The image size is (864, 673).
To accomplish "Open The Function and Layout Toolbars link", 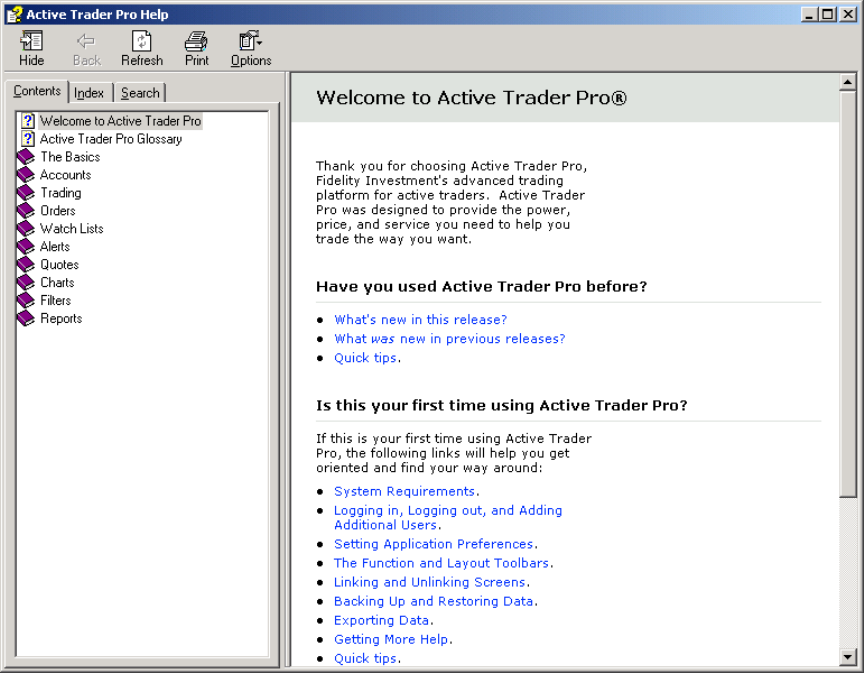I will tap(441, 563).
